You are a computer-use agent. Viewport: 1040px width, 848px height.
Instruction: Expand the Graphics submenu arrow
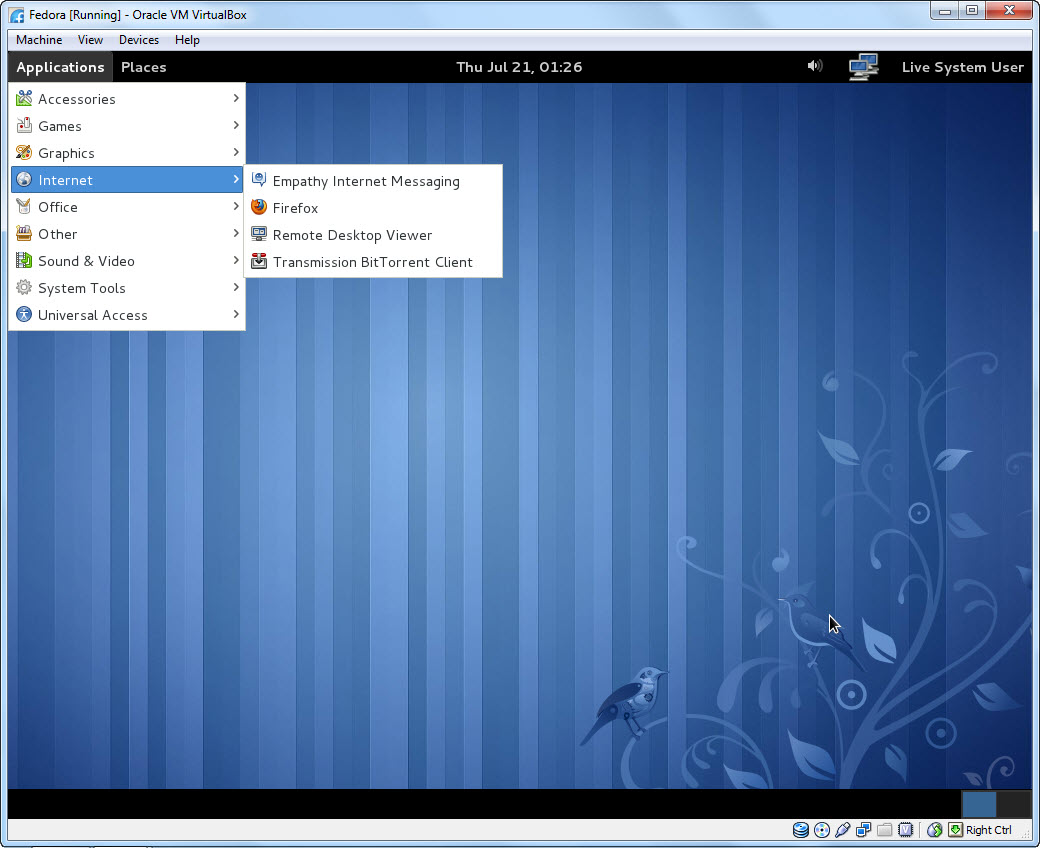pyautogui.click(x=235, y=152)
